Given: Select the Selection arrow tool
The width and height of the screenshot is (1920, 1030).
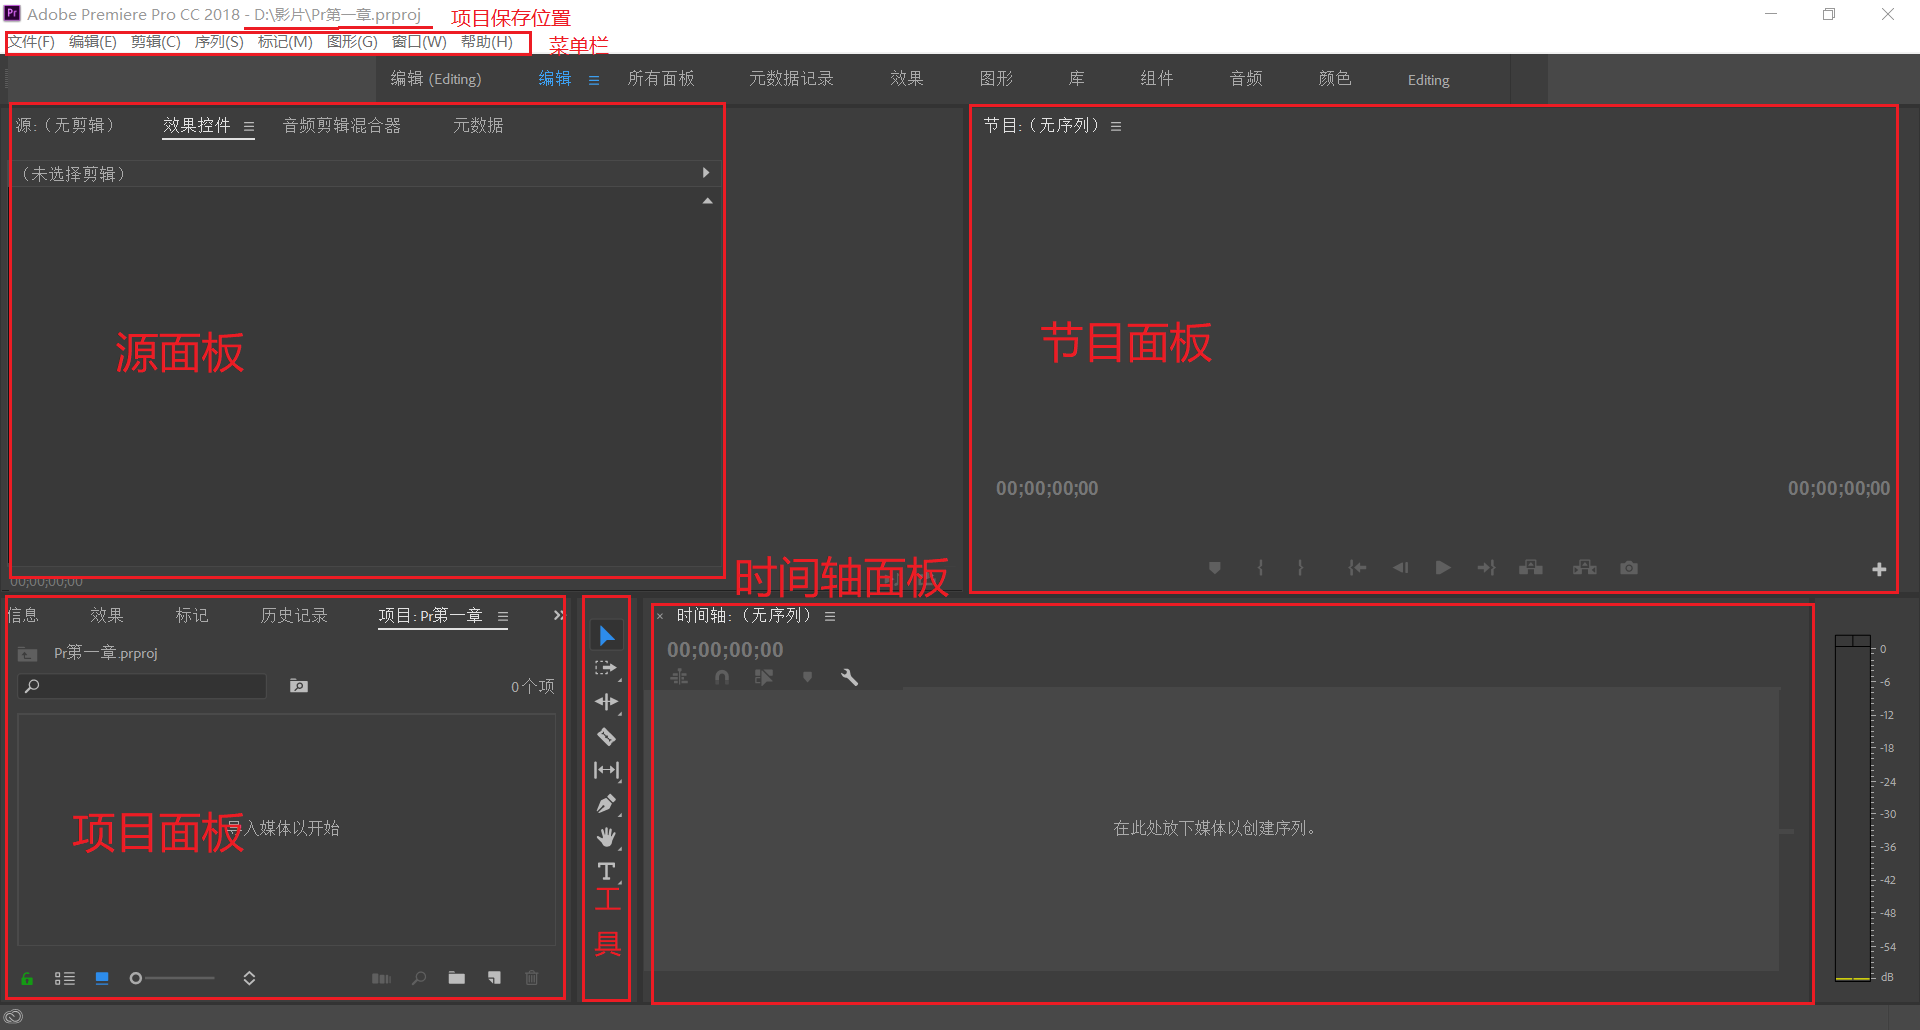Looking at the screenshot, I should (607, 636).
